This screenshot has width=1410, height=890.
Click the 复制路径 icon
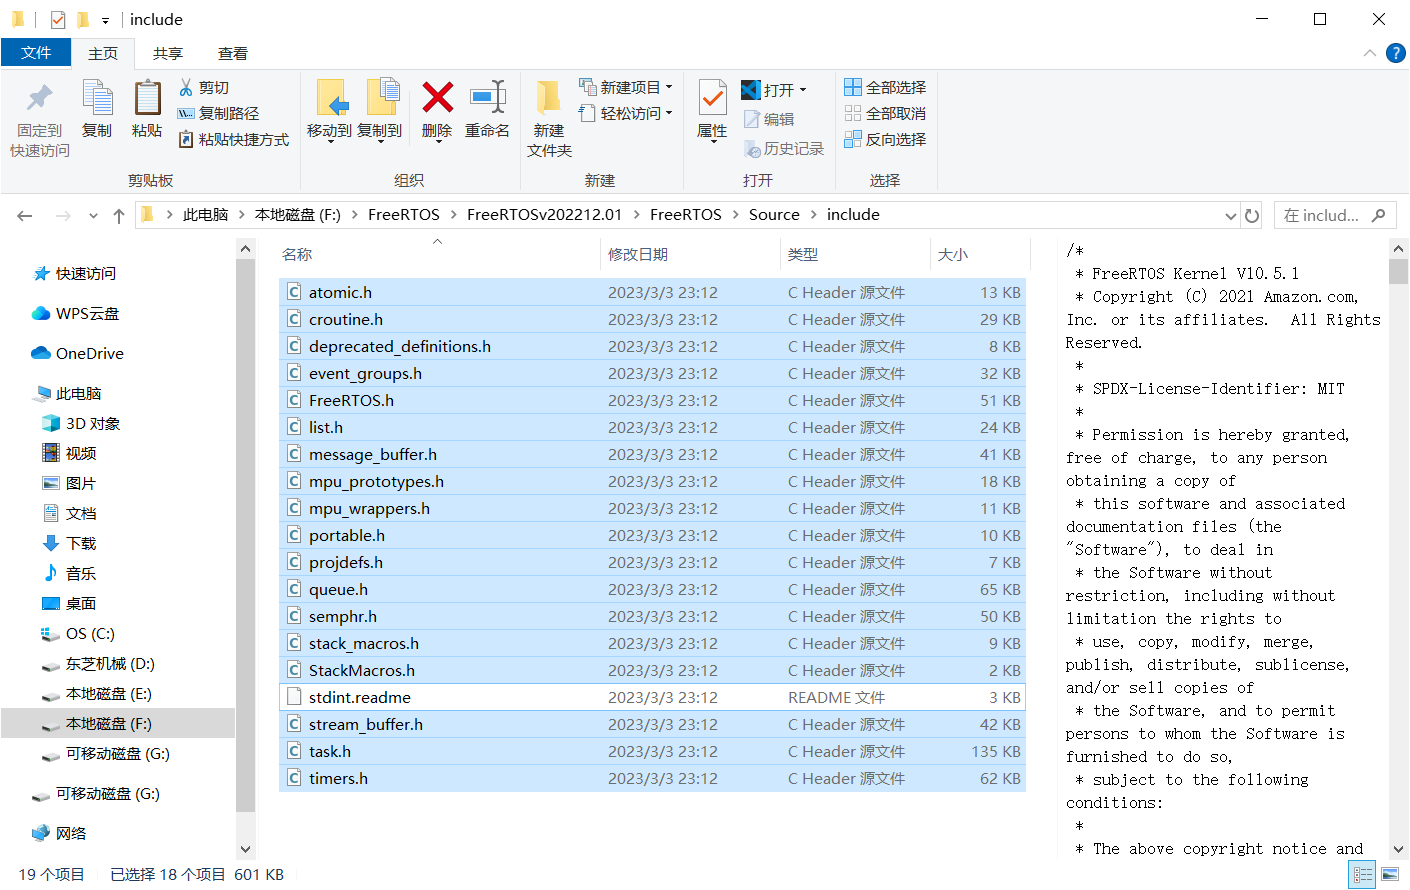(186, 114)
